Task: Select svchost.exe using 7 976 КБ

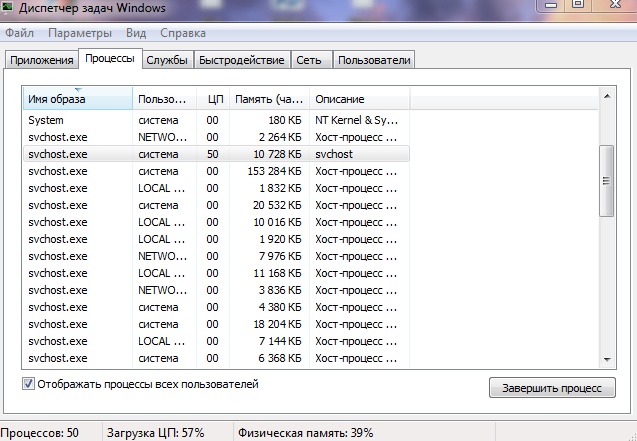Action: (x=216, y=256)
